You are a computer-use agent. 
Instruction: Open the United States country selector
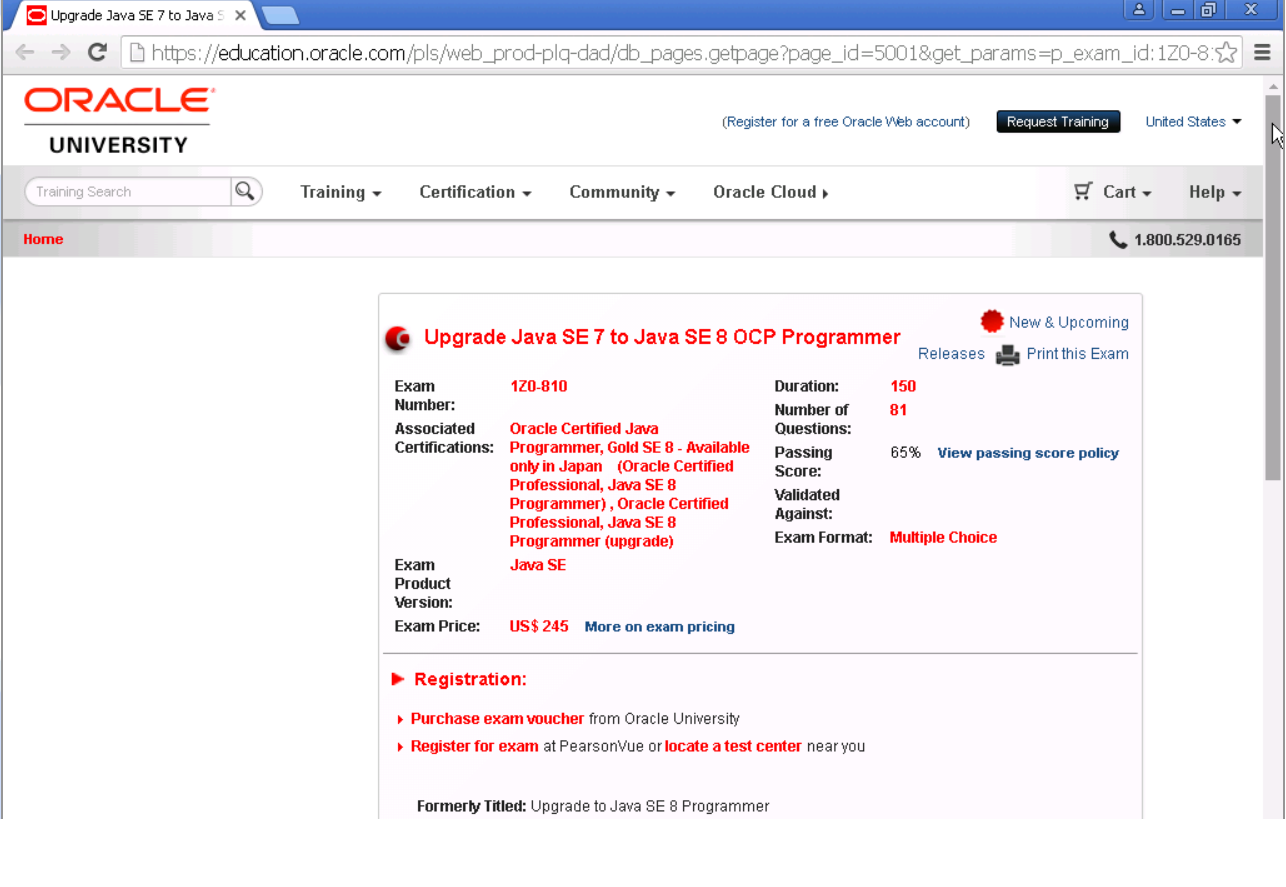tap(1193, 122)
